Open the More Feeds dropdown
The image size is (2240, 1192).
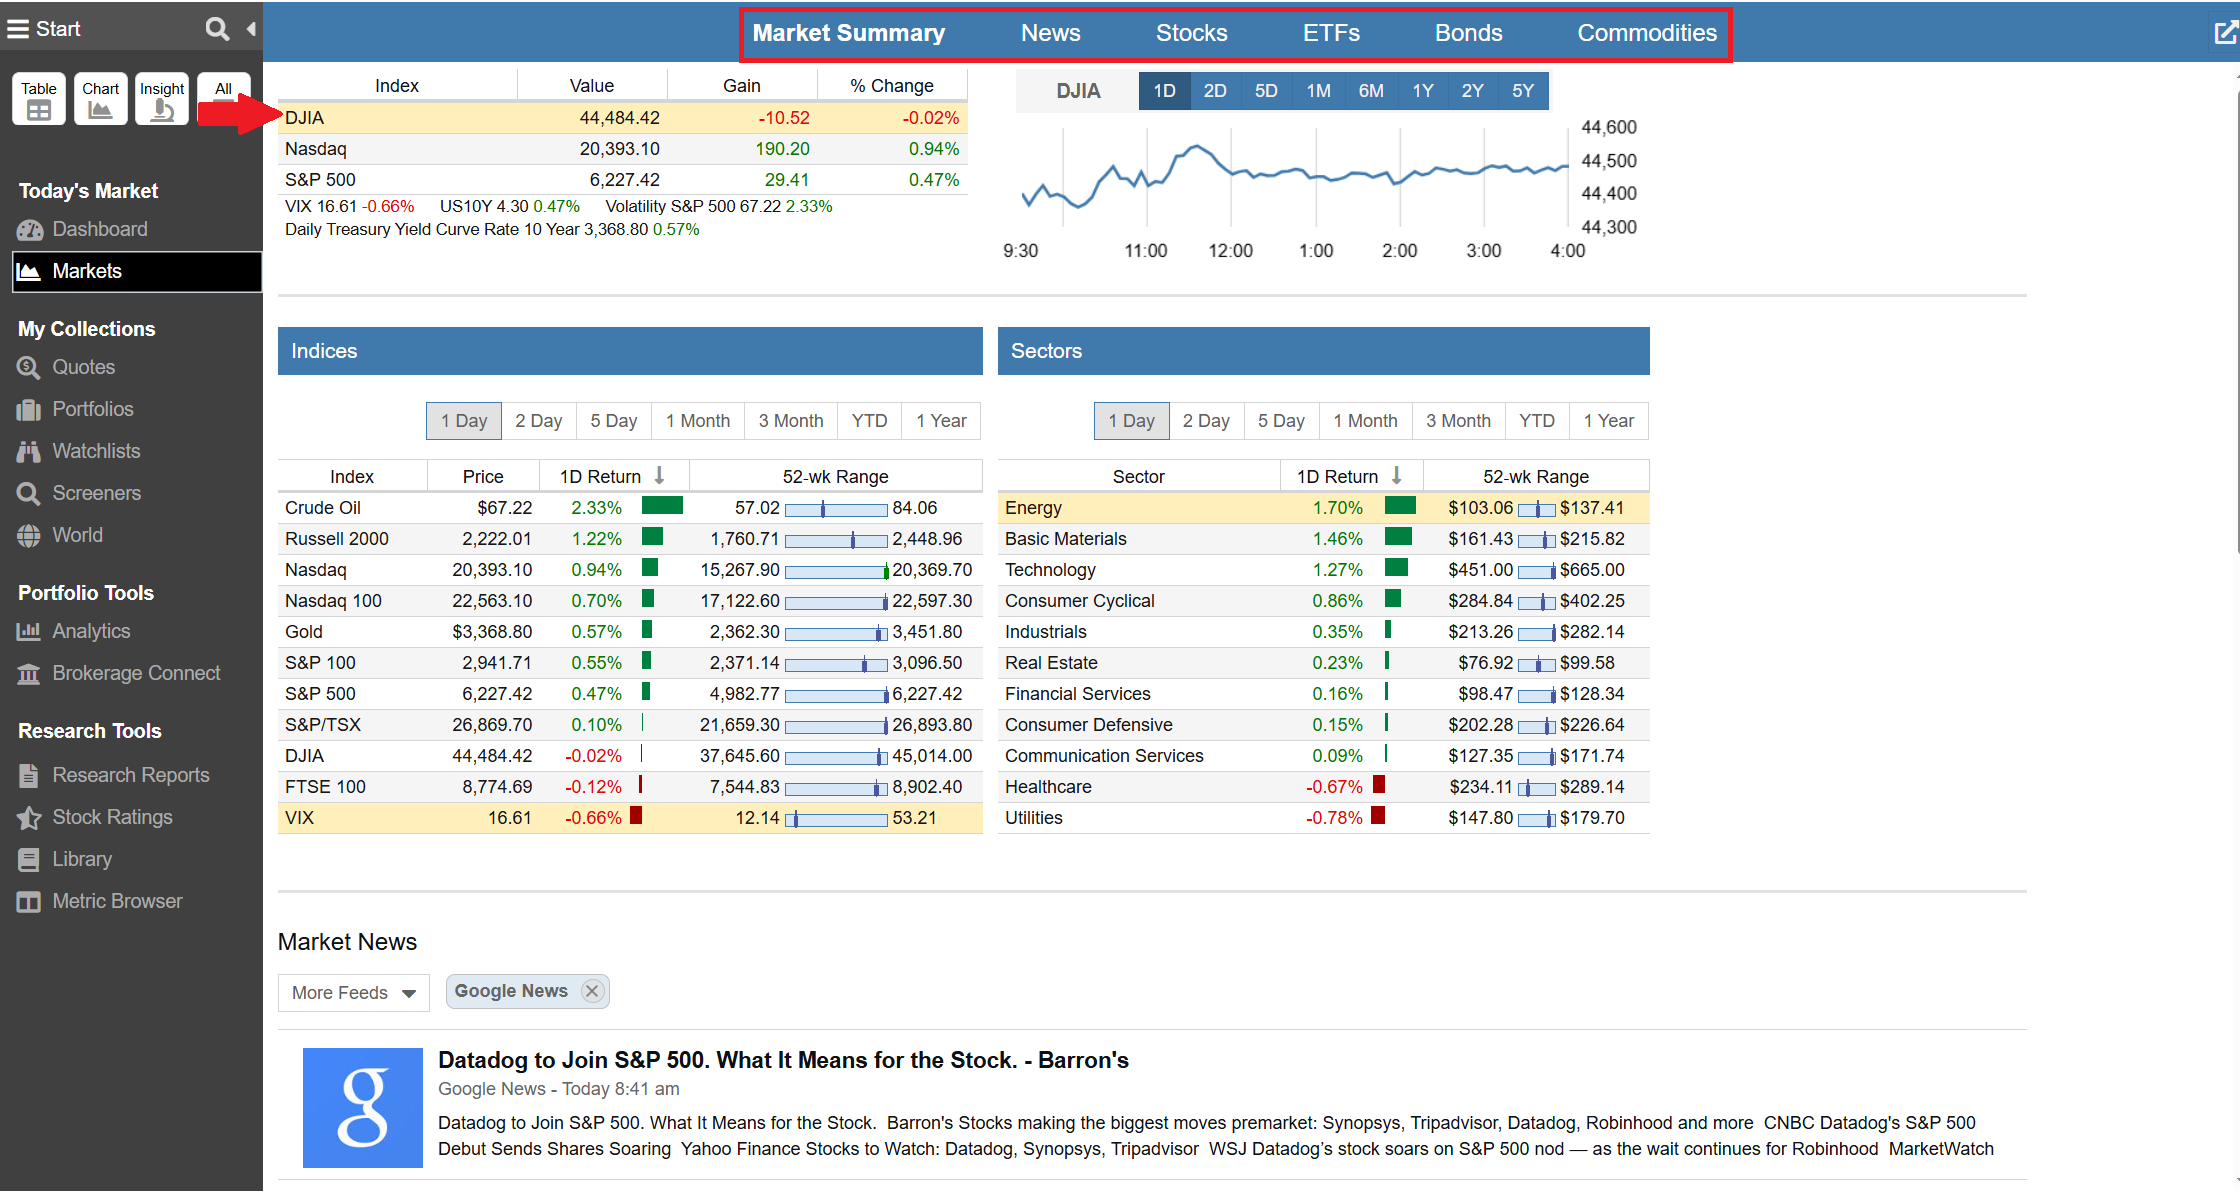[x=352, y=992]
